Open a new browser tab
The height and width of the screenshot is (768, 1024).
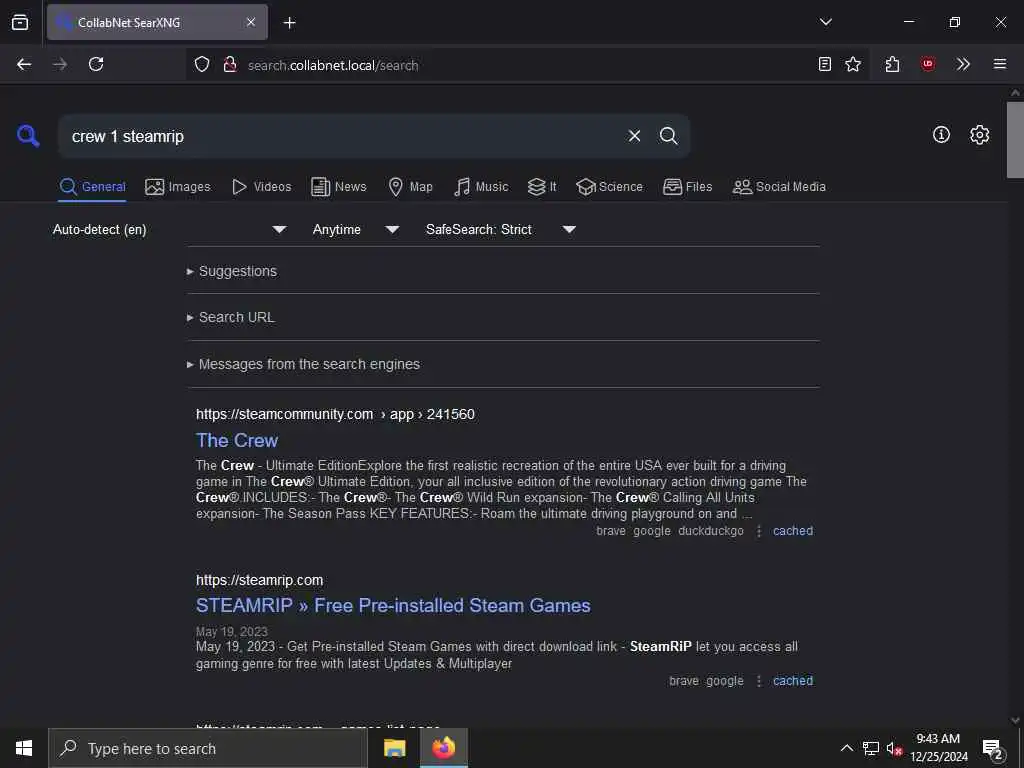(x=289, y=23)
